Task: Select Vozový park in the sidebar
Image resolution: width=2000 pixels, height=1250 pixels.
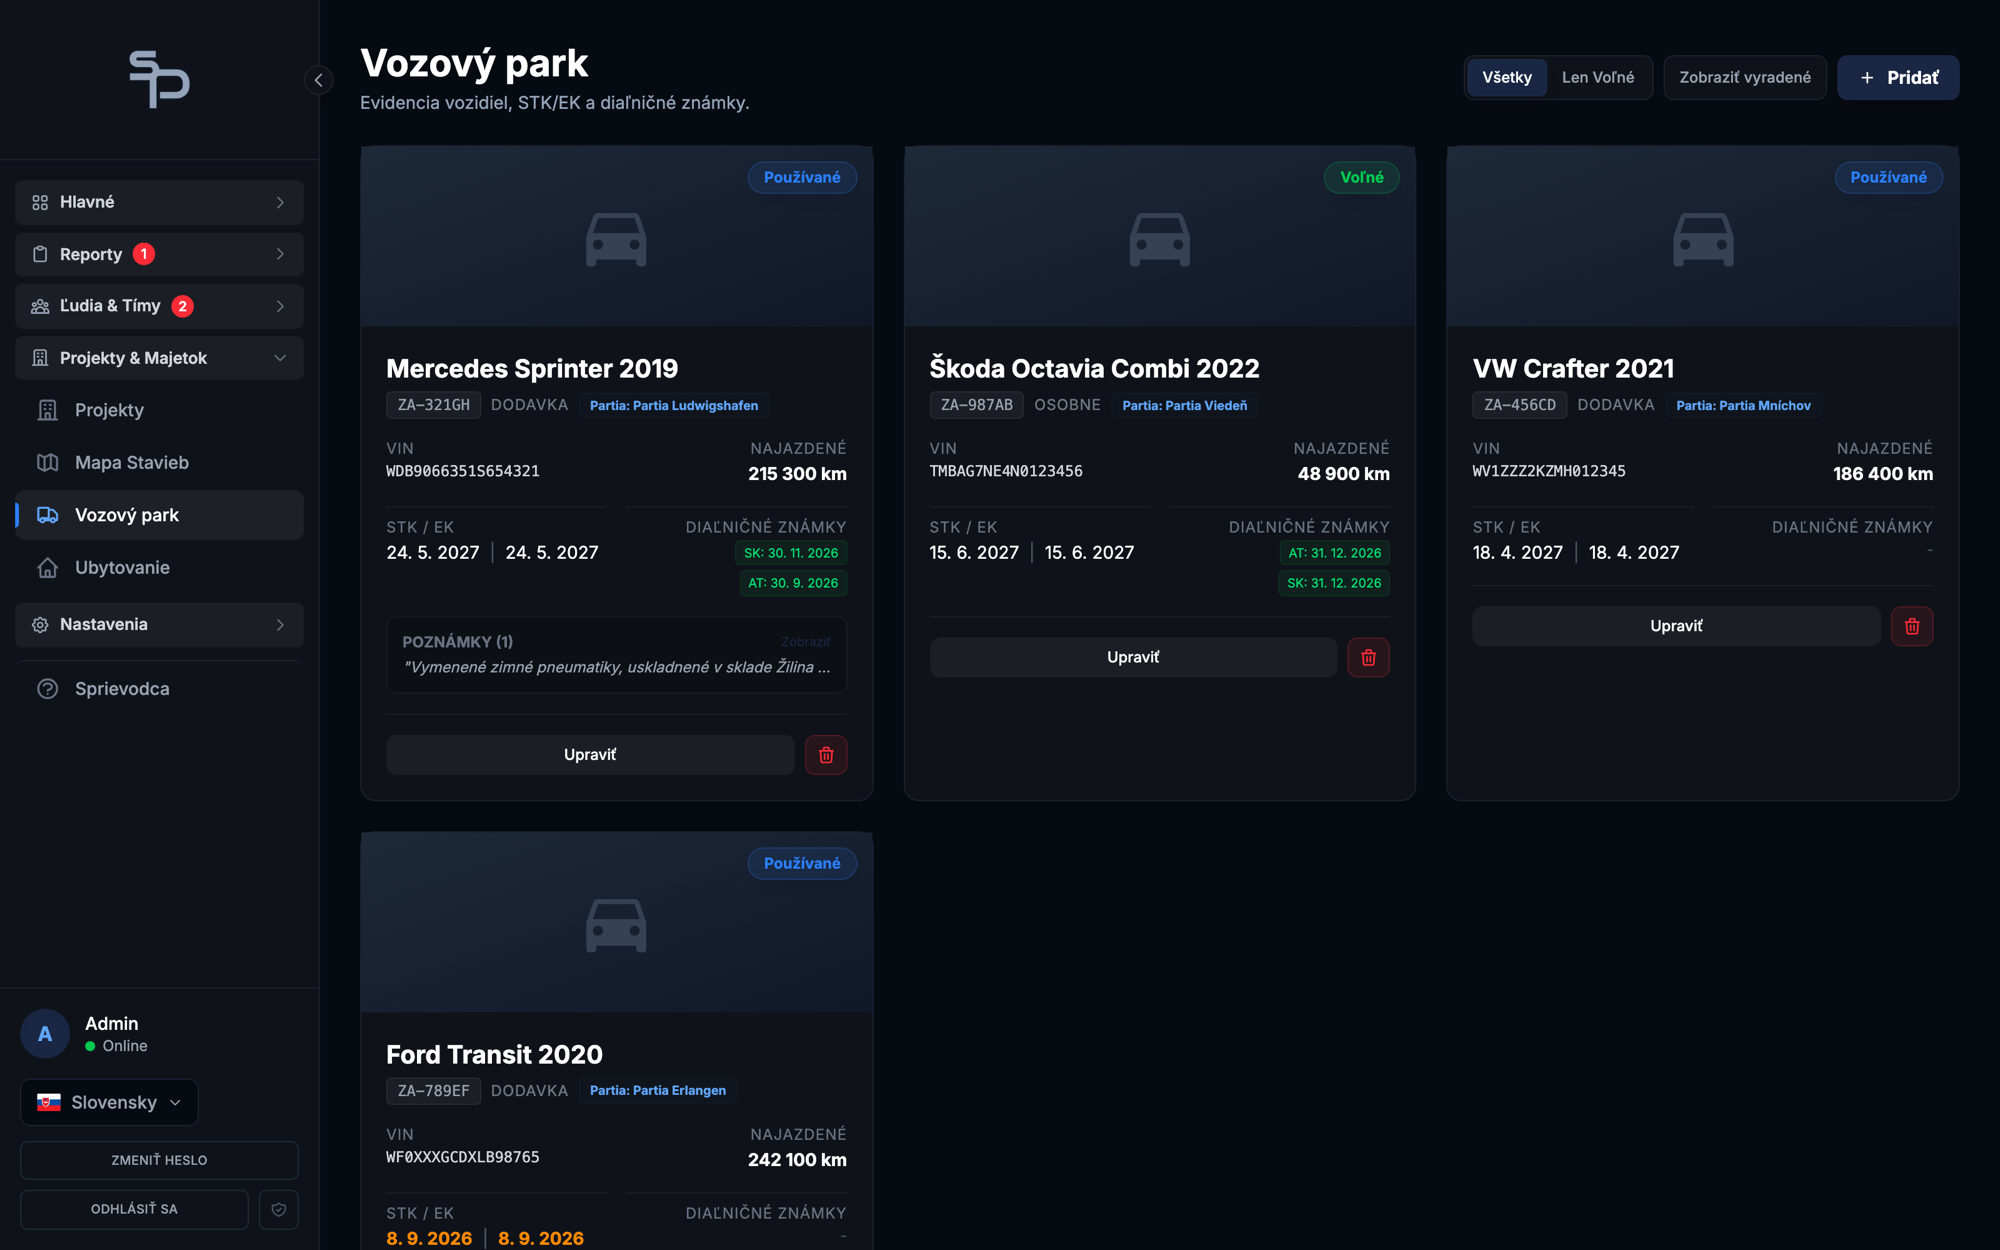Action: (x=159, y=515)
